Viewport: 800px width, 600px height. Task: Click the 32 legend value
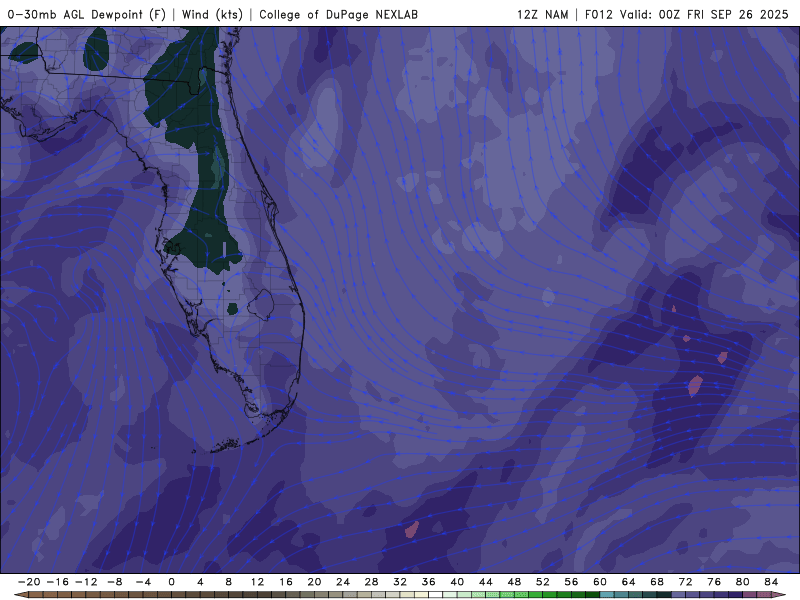(x=400, y=582)
